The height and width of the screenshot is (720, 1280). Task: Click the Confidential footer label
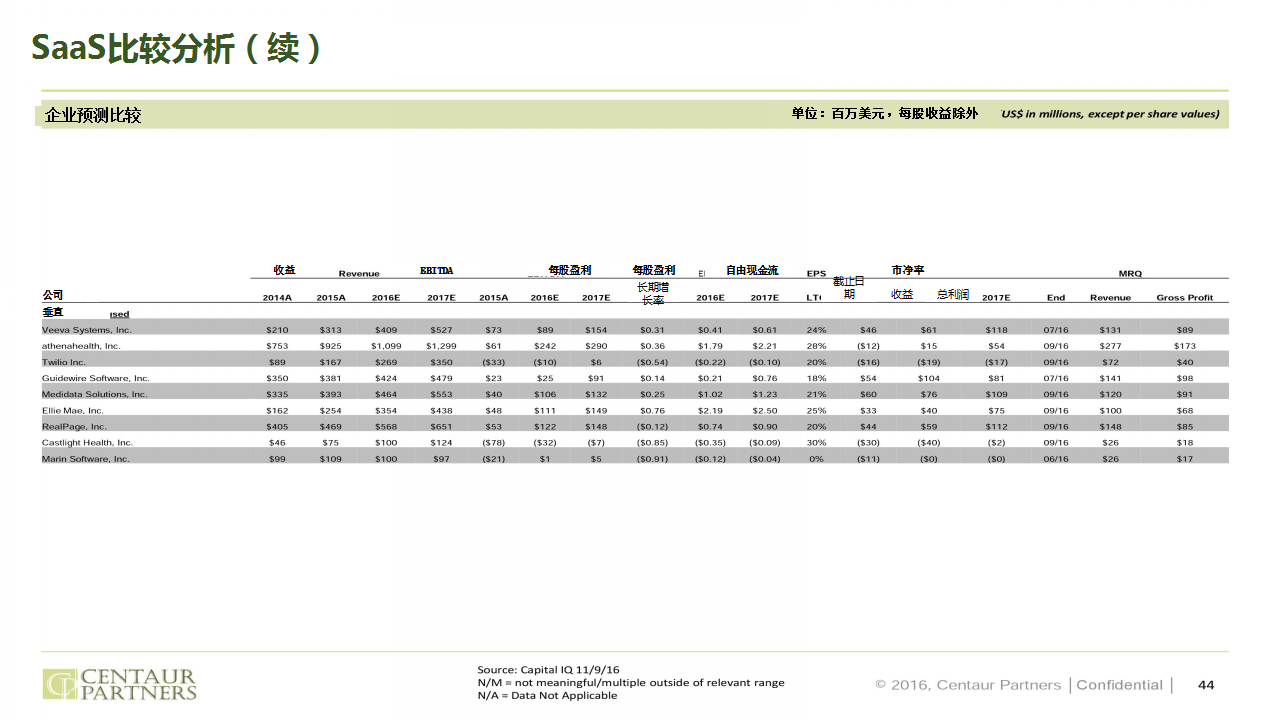tap(1119, 685)
